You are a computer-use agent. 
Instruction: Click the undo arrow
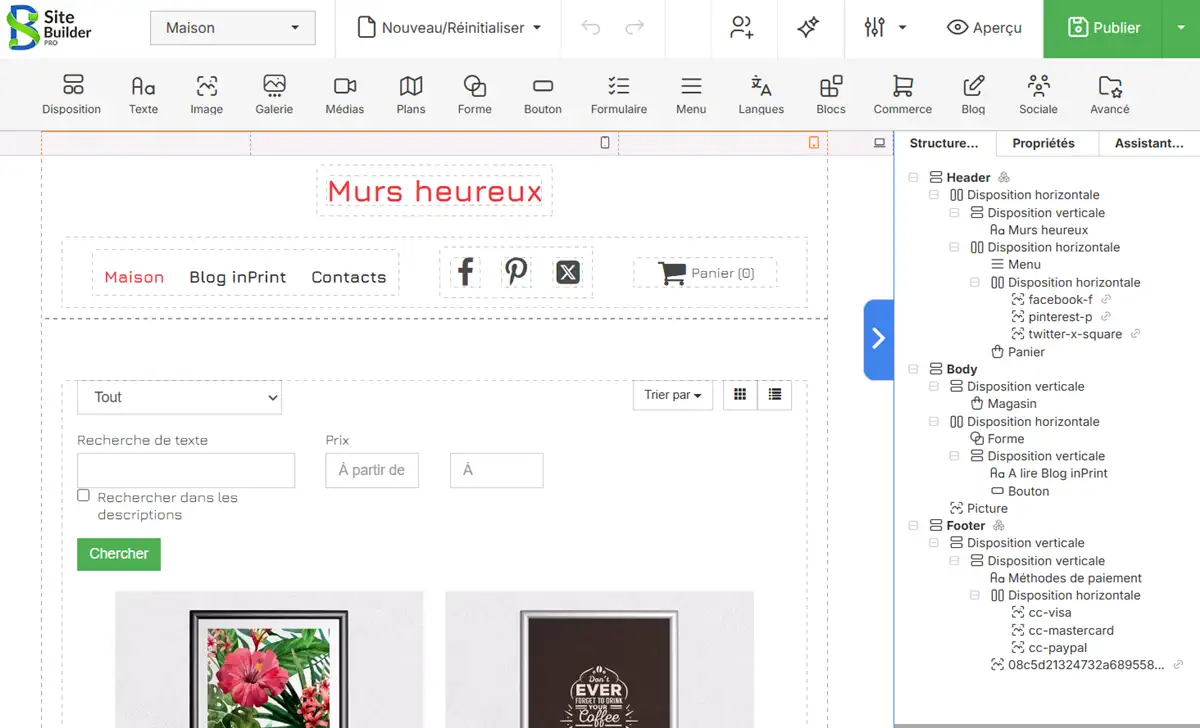click(x=591, y=28)
